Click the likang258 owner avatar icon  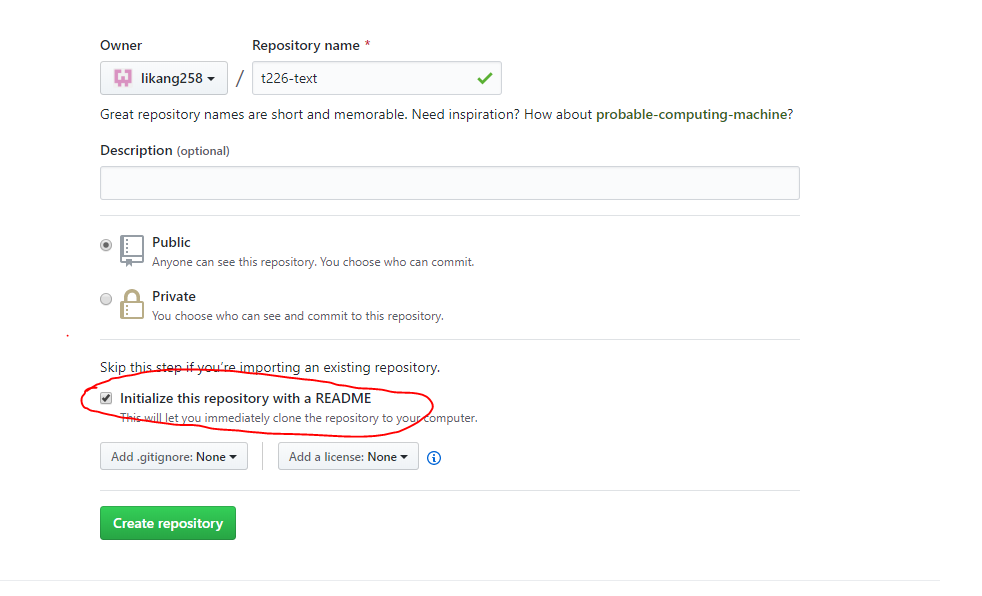click(123, 78)
